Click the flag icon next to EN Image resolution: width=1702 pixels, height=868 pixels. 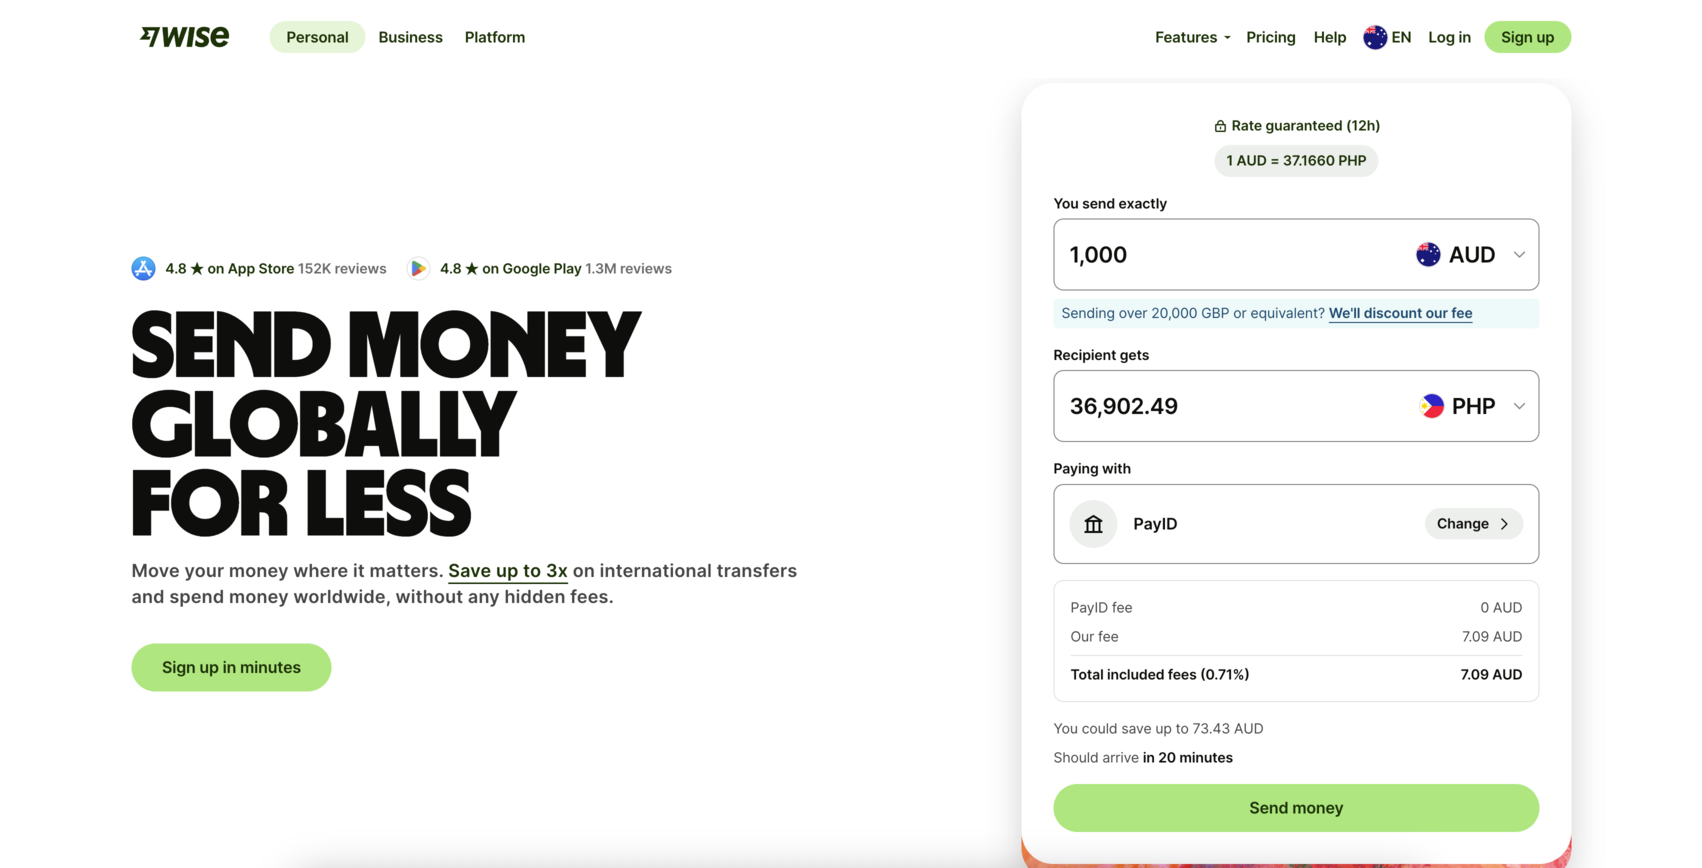click(1373, 37)
